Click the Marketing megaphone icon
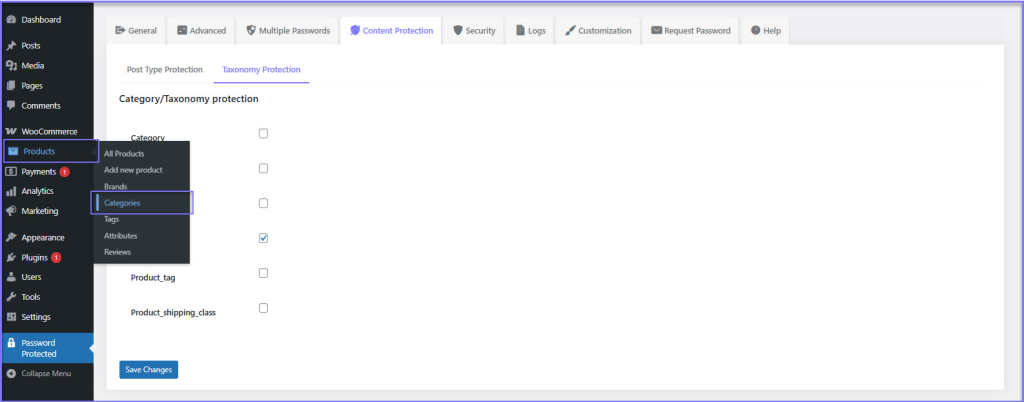The image size is (1024, 402). 11,211
